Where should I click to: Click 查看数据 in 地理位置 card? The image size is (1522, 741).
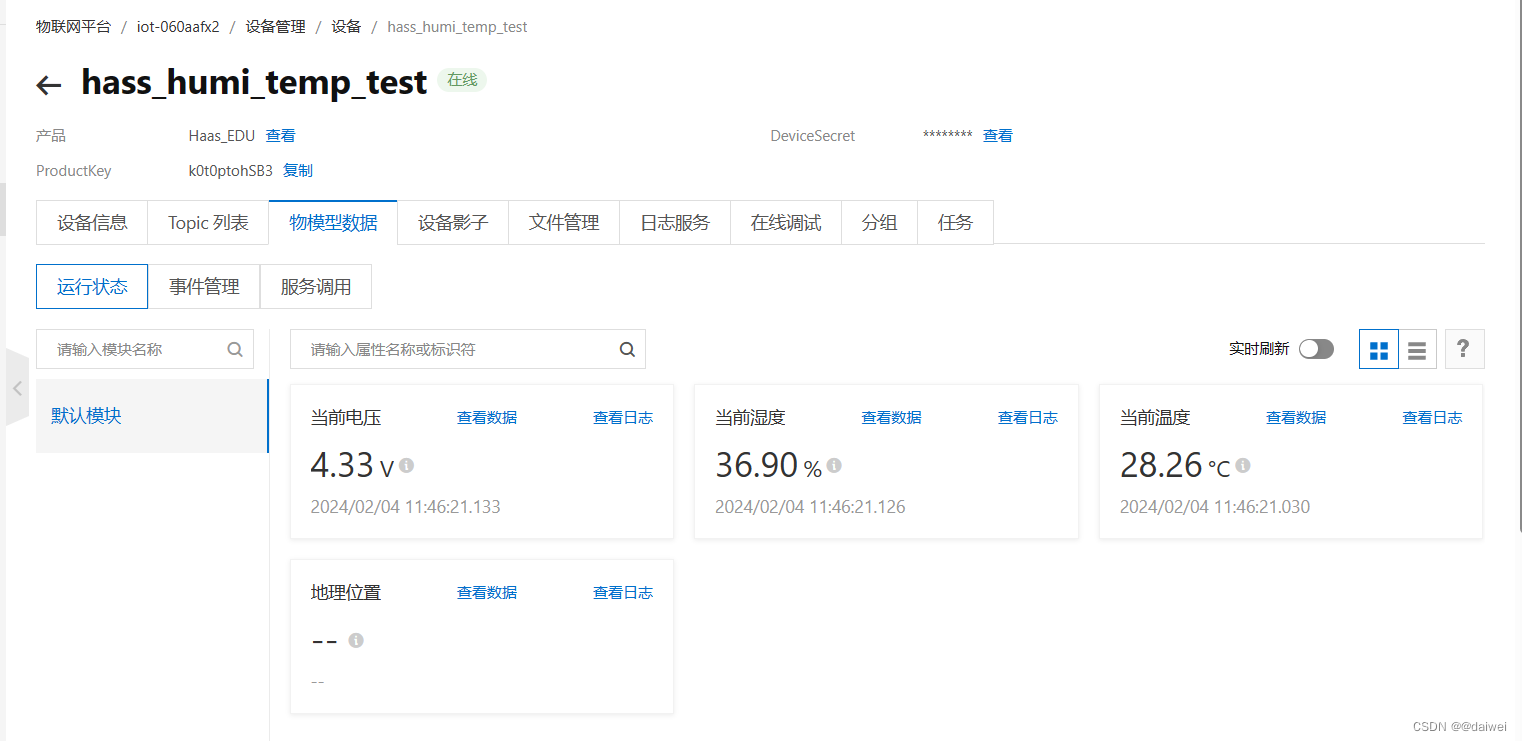click(487, 593)
